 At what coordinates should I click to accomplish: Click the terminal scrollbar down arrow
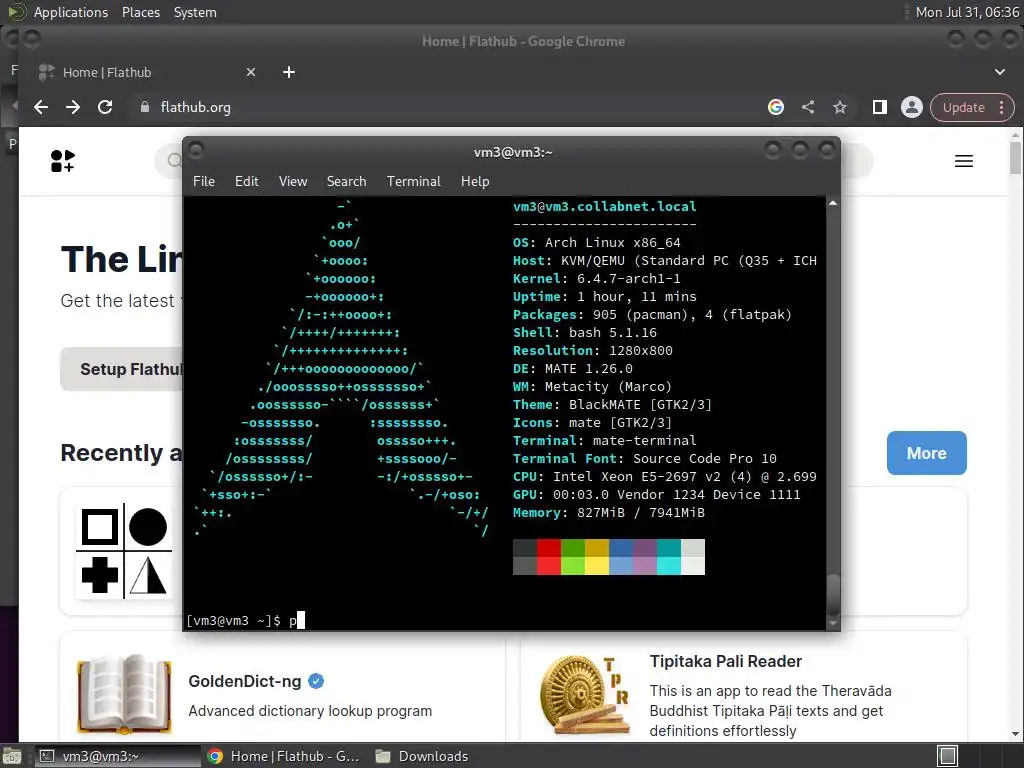coord(833,624)
